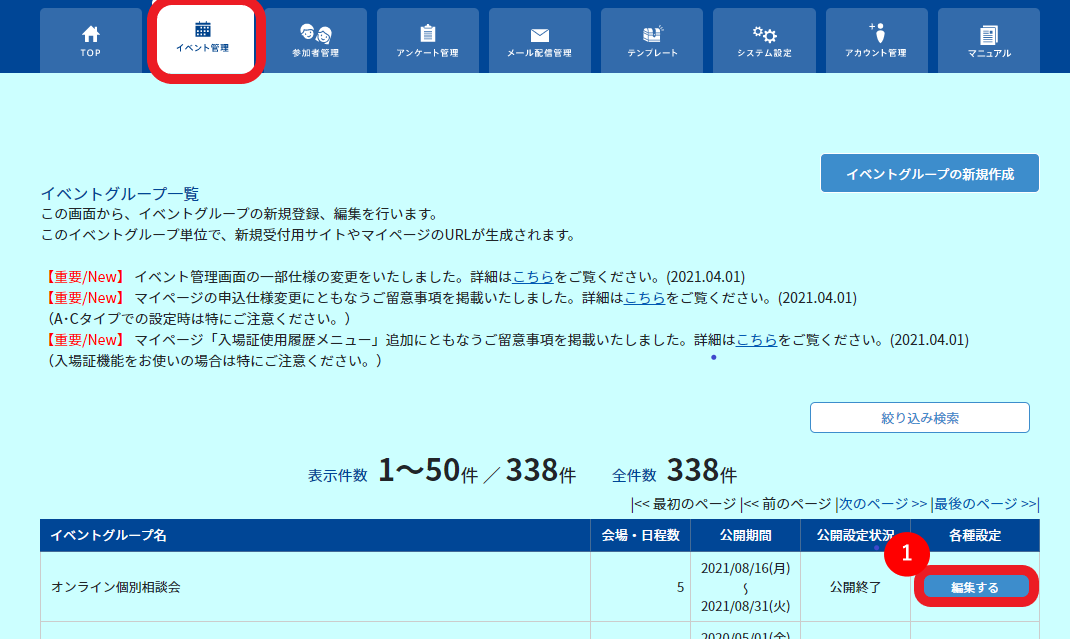Click the 公開設定状況 column header

coord(856,535)
